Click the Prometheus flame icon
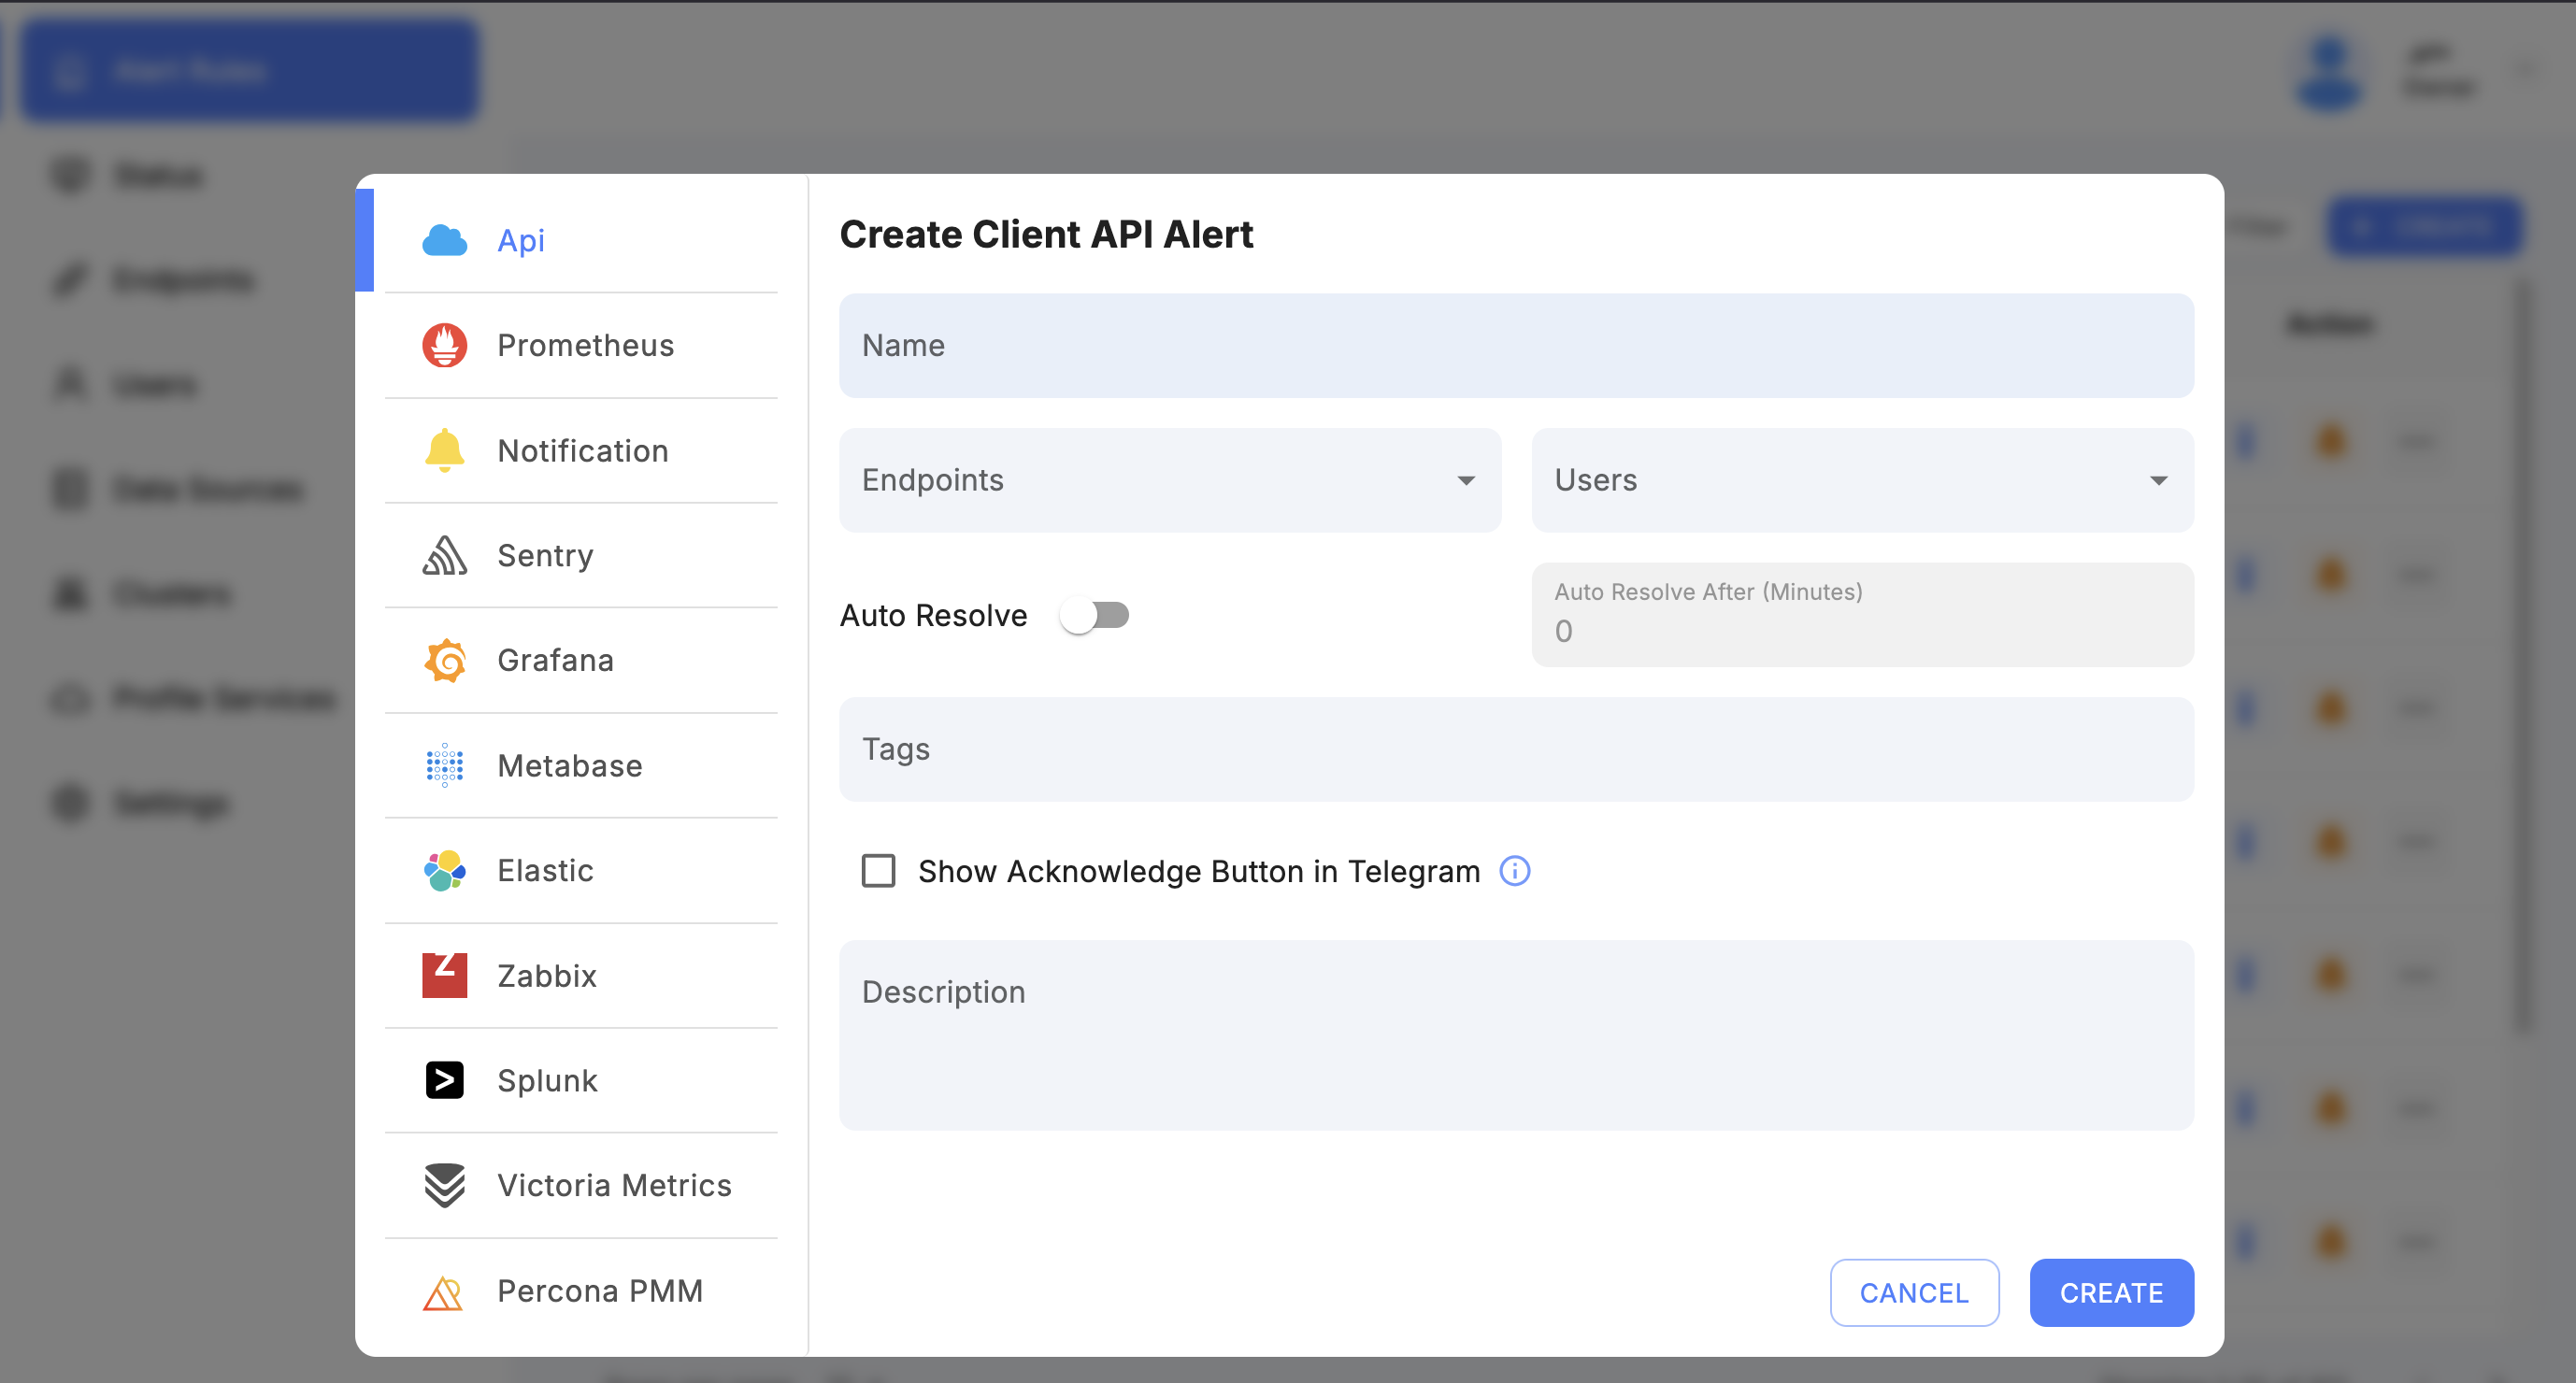 pos(444,345)
